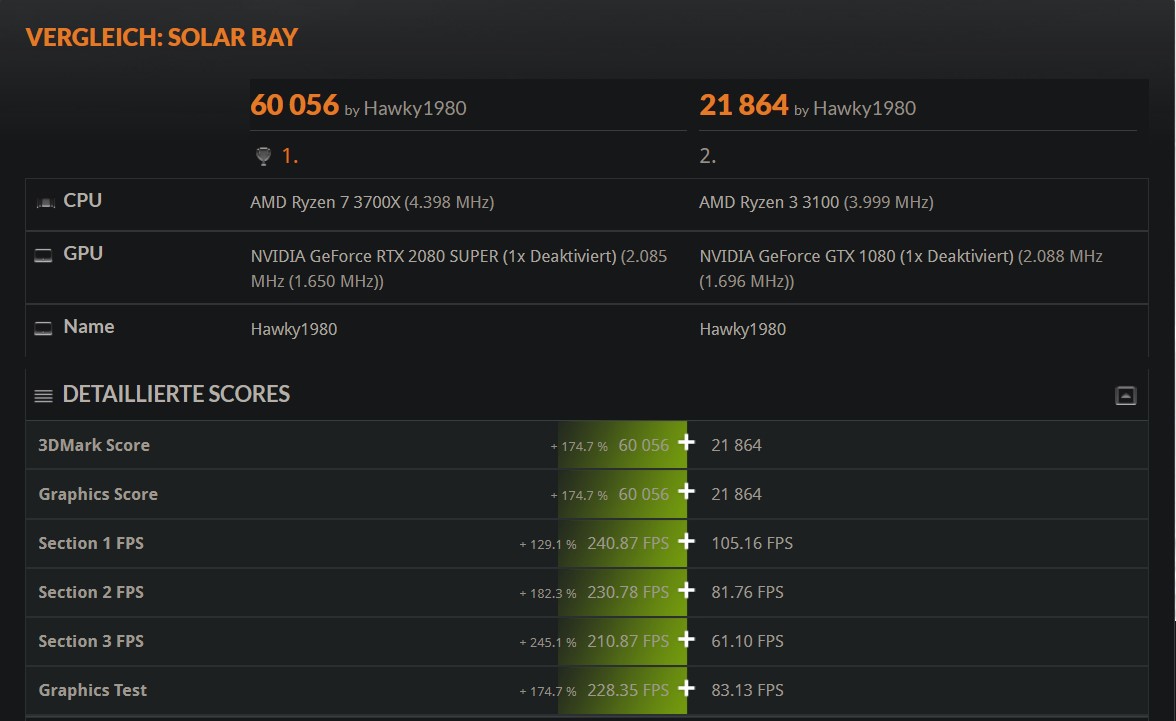Open the 21 864 score result
The image size is (1176, 721).
tap(743, 105)
